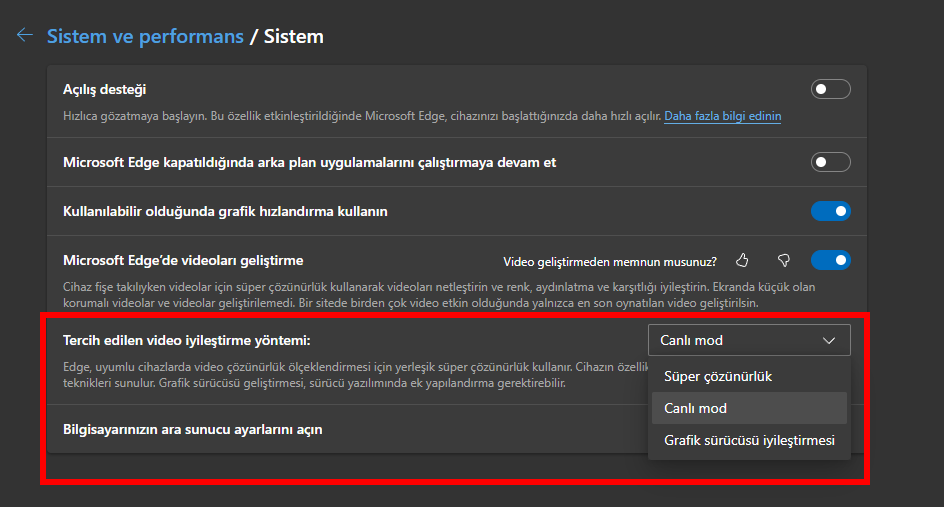
Task: Click Video geliştirmeden memnun musunuz text
Action: coord(610,262)
